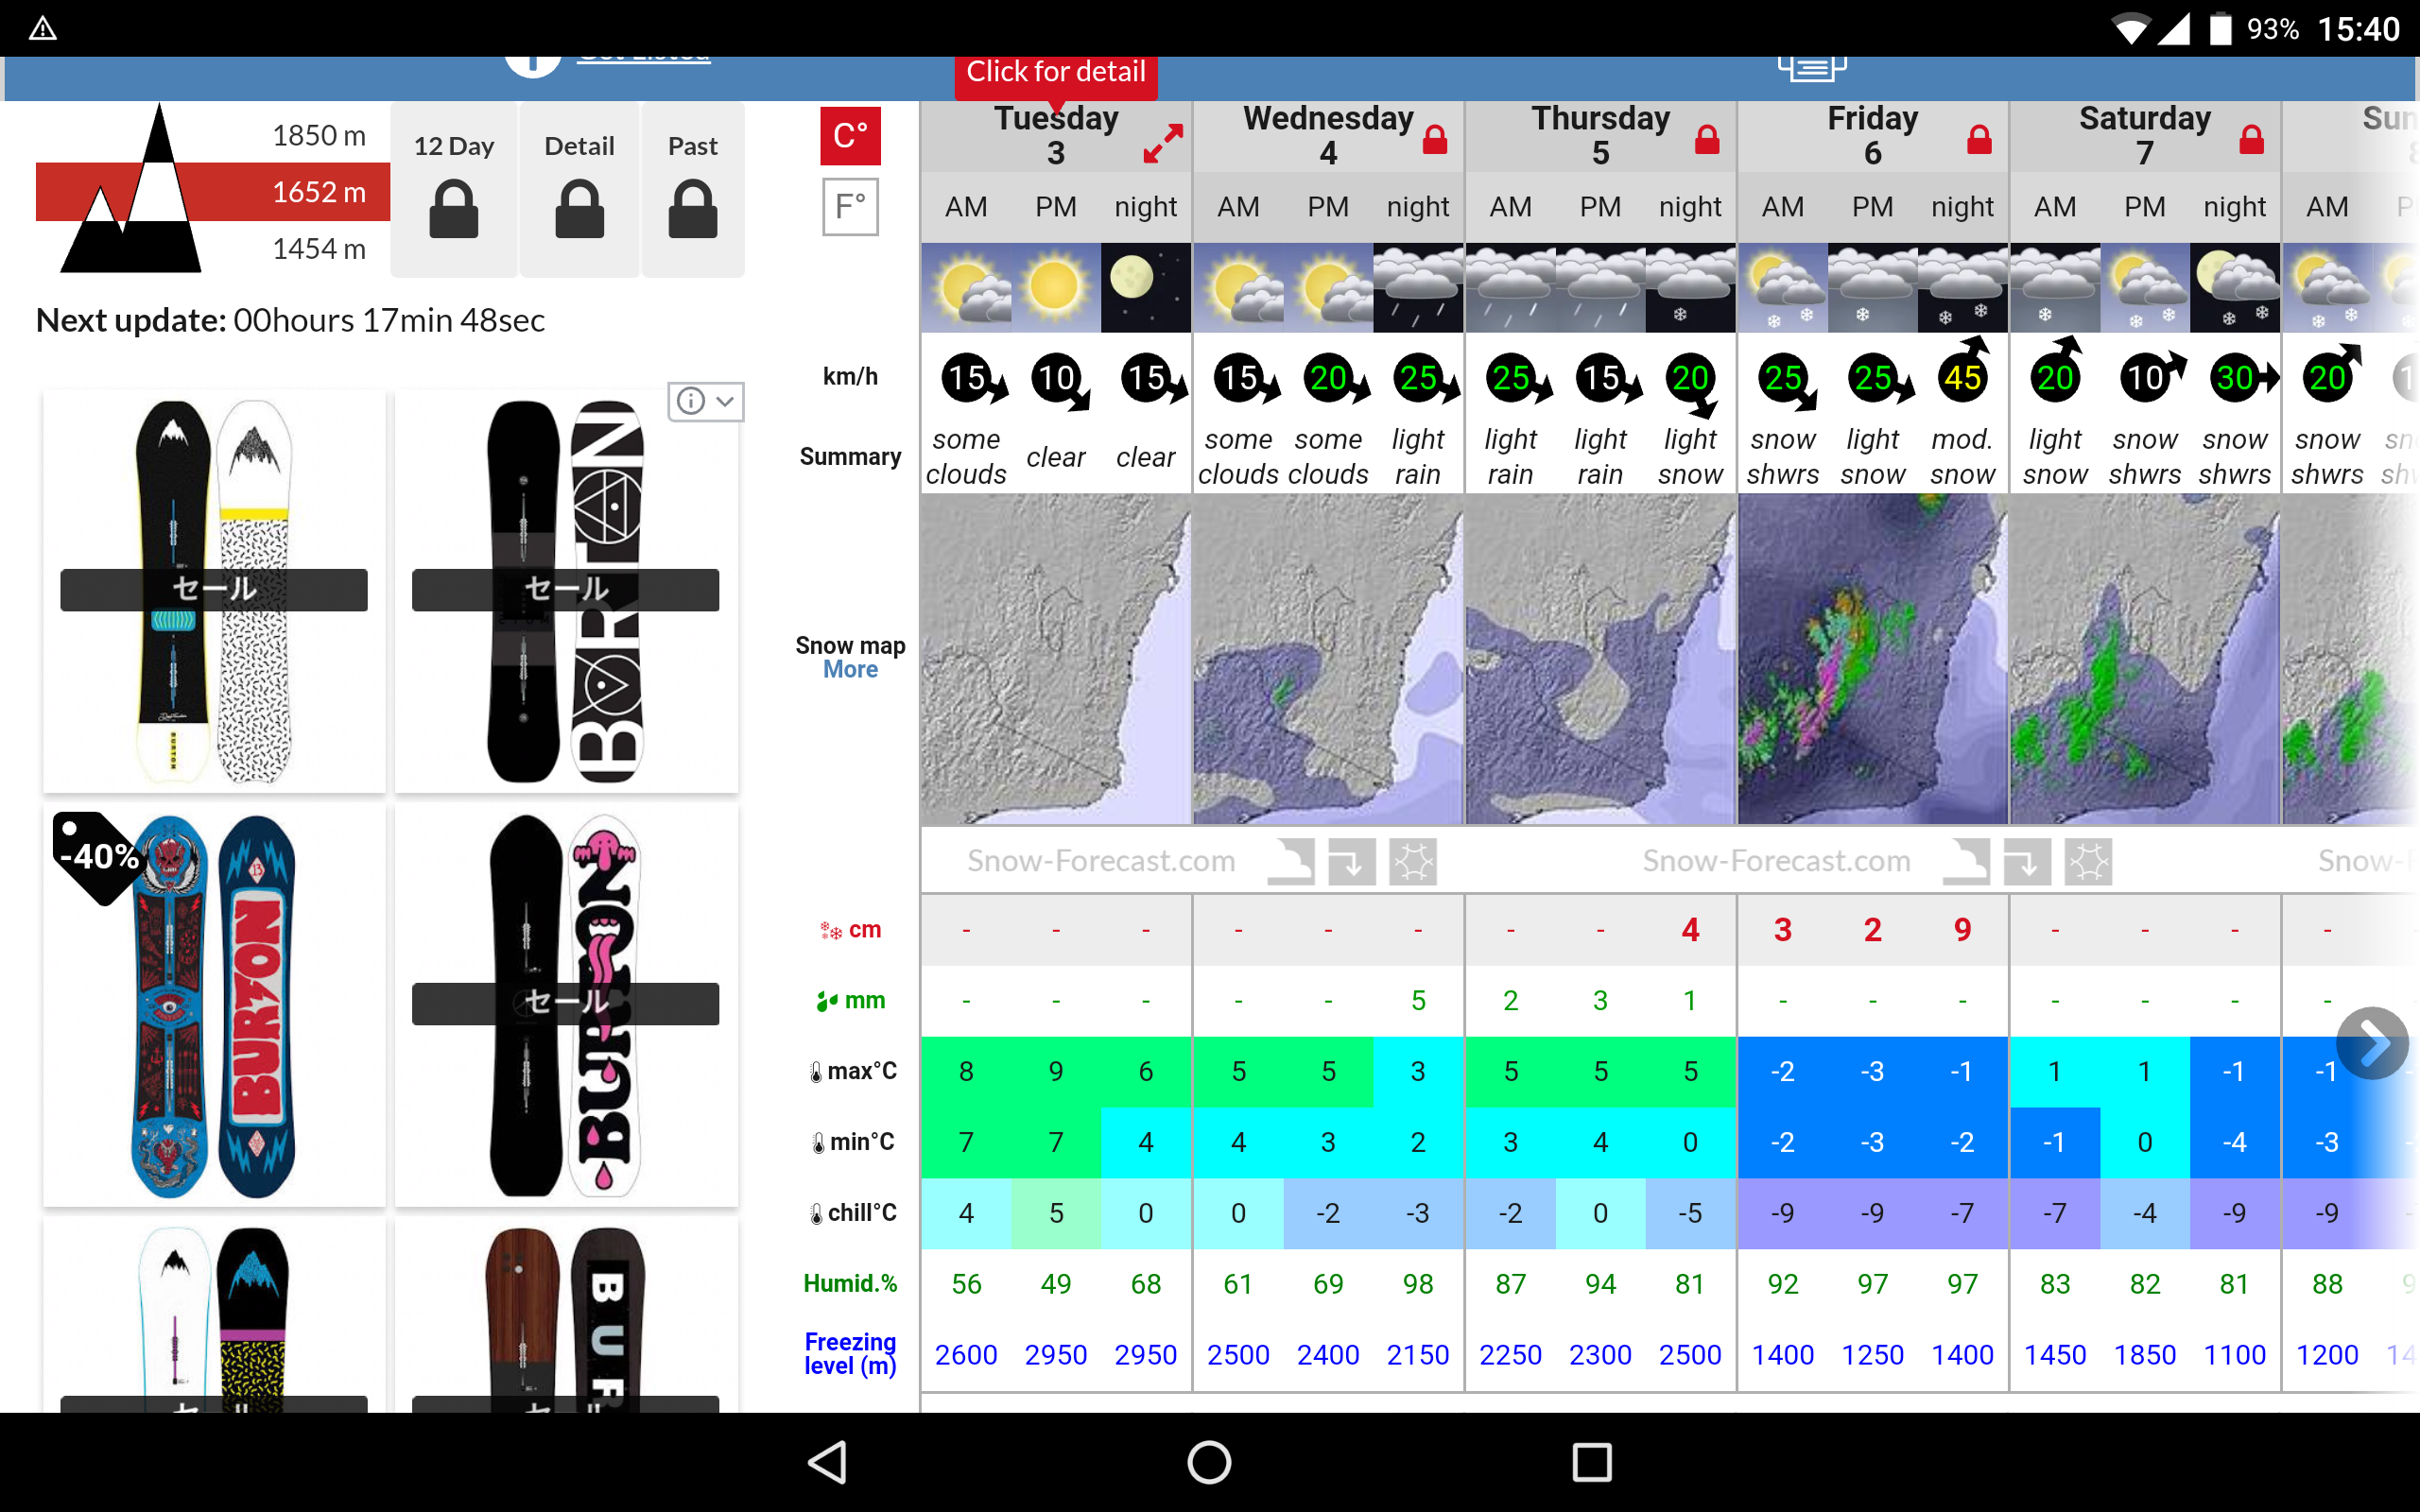Open the More snow map link
Screen dimensions: 2420x1512
(850, 670)
